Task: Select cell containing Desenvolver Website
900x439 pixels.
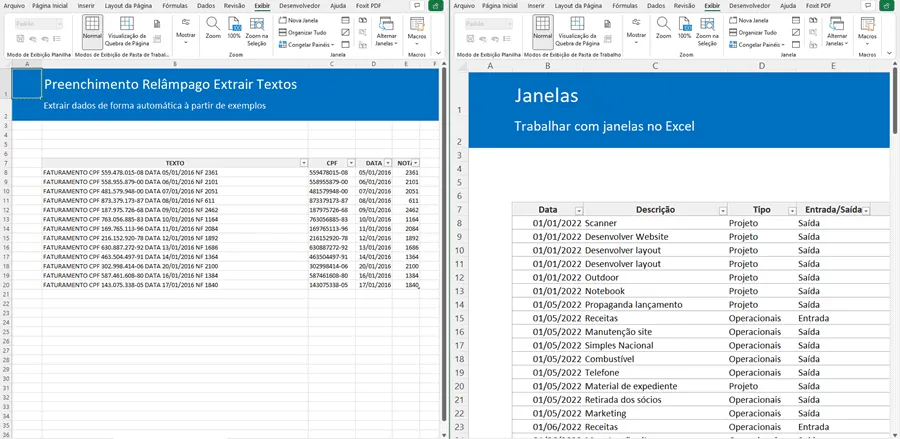Action: pos(655,236)
